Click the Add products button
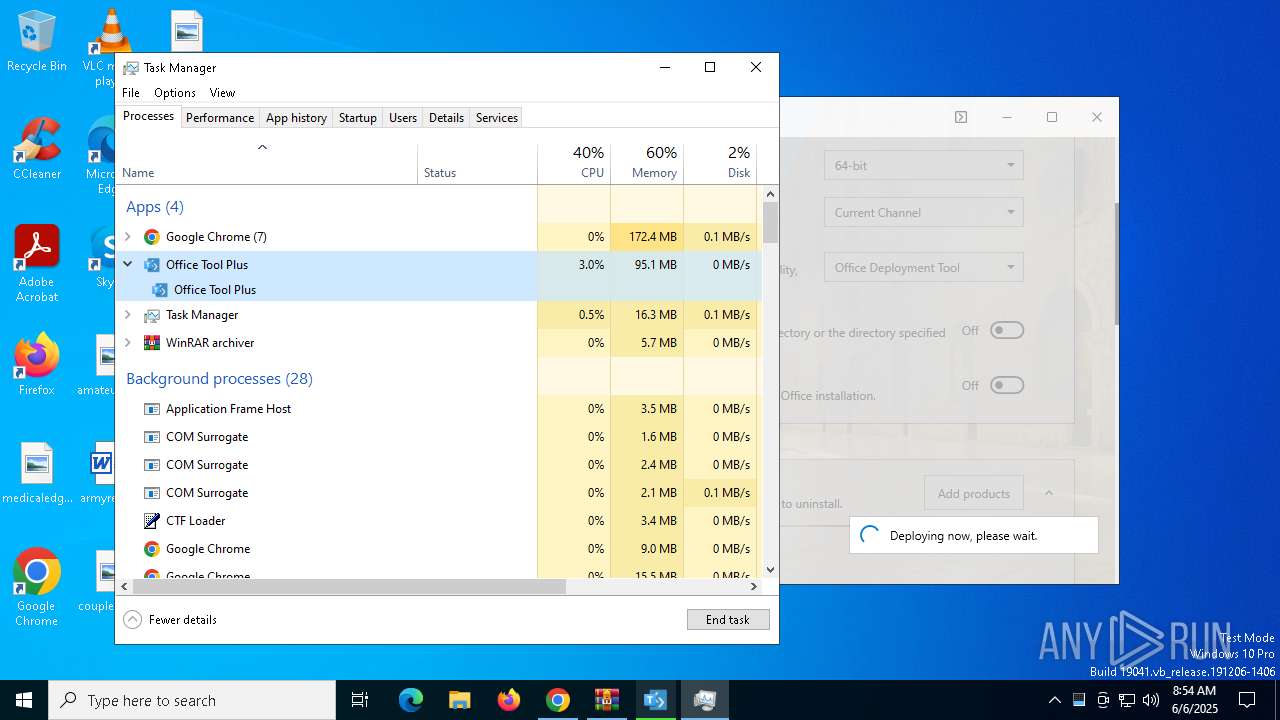The image size is (1280, 720). click(x=973, y=493)
